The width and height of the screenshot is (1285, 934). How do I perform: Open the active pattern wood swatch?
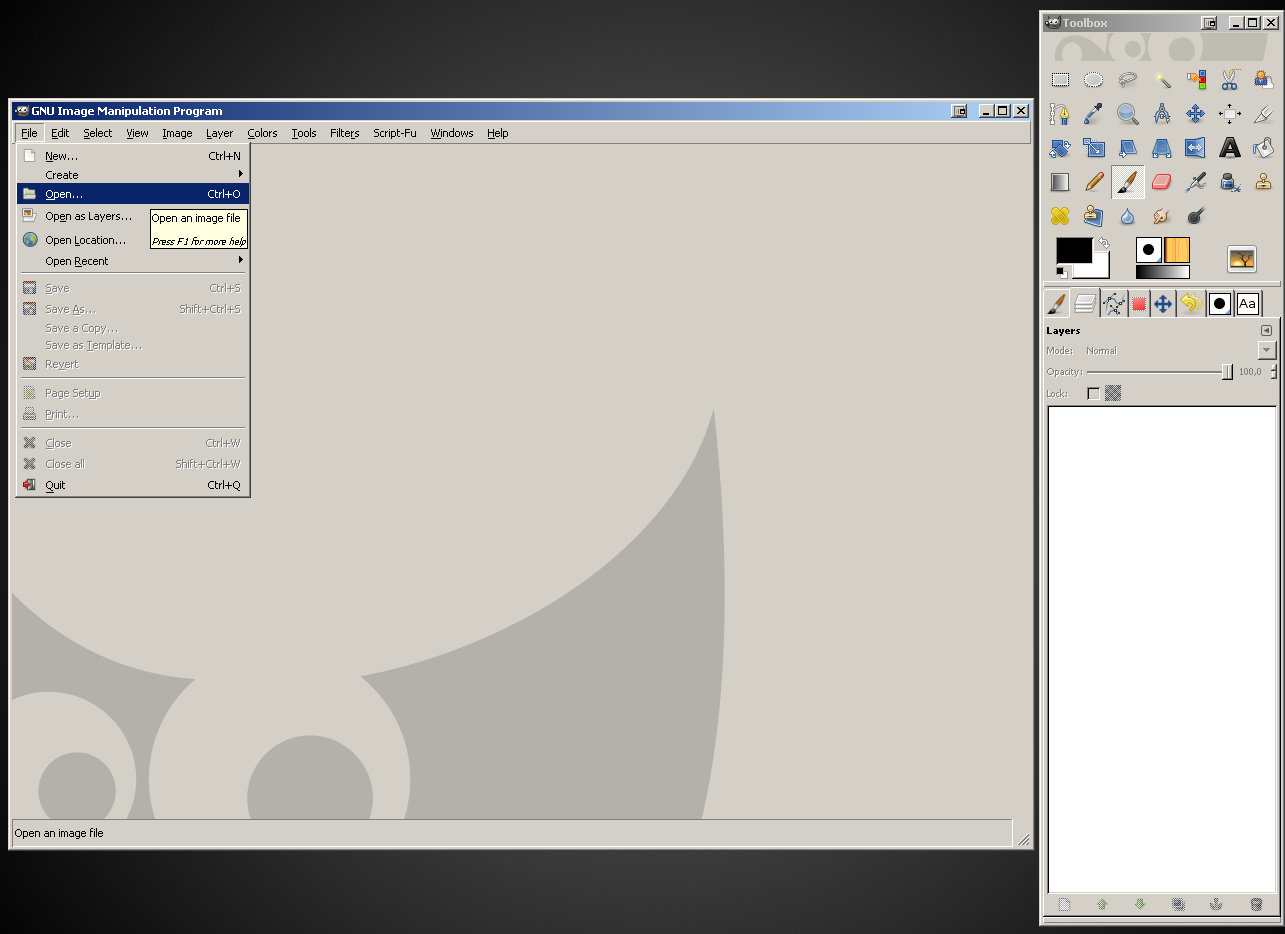pyautogui.click(x=1177, y=250)
